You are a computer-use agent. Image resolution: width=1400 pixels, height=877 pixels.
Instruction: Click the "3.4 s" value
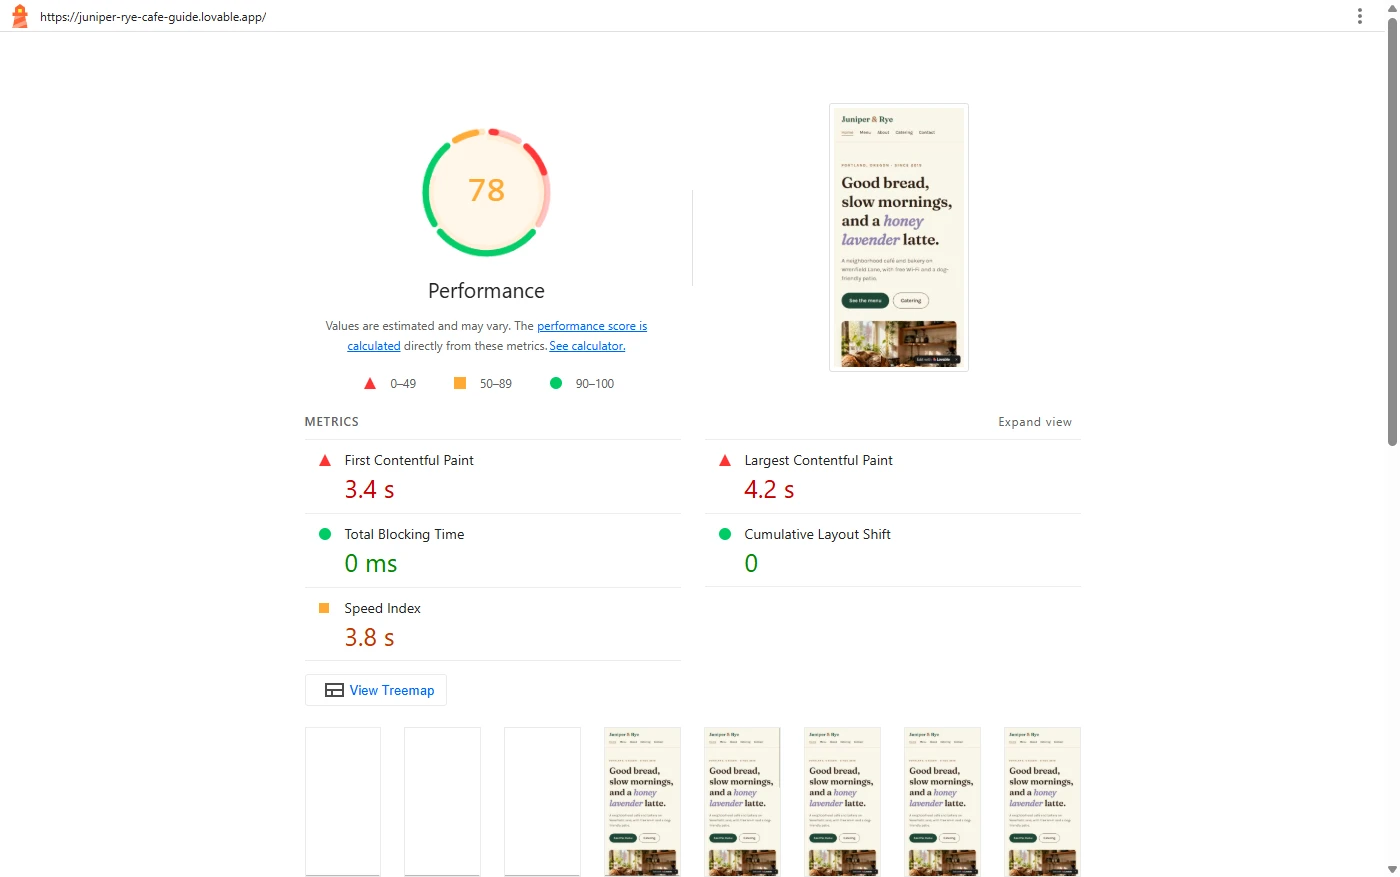[369, 489]
